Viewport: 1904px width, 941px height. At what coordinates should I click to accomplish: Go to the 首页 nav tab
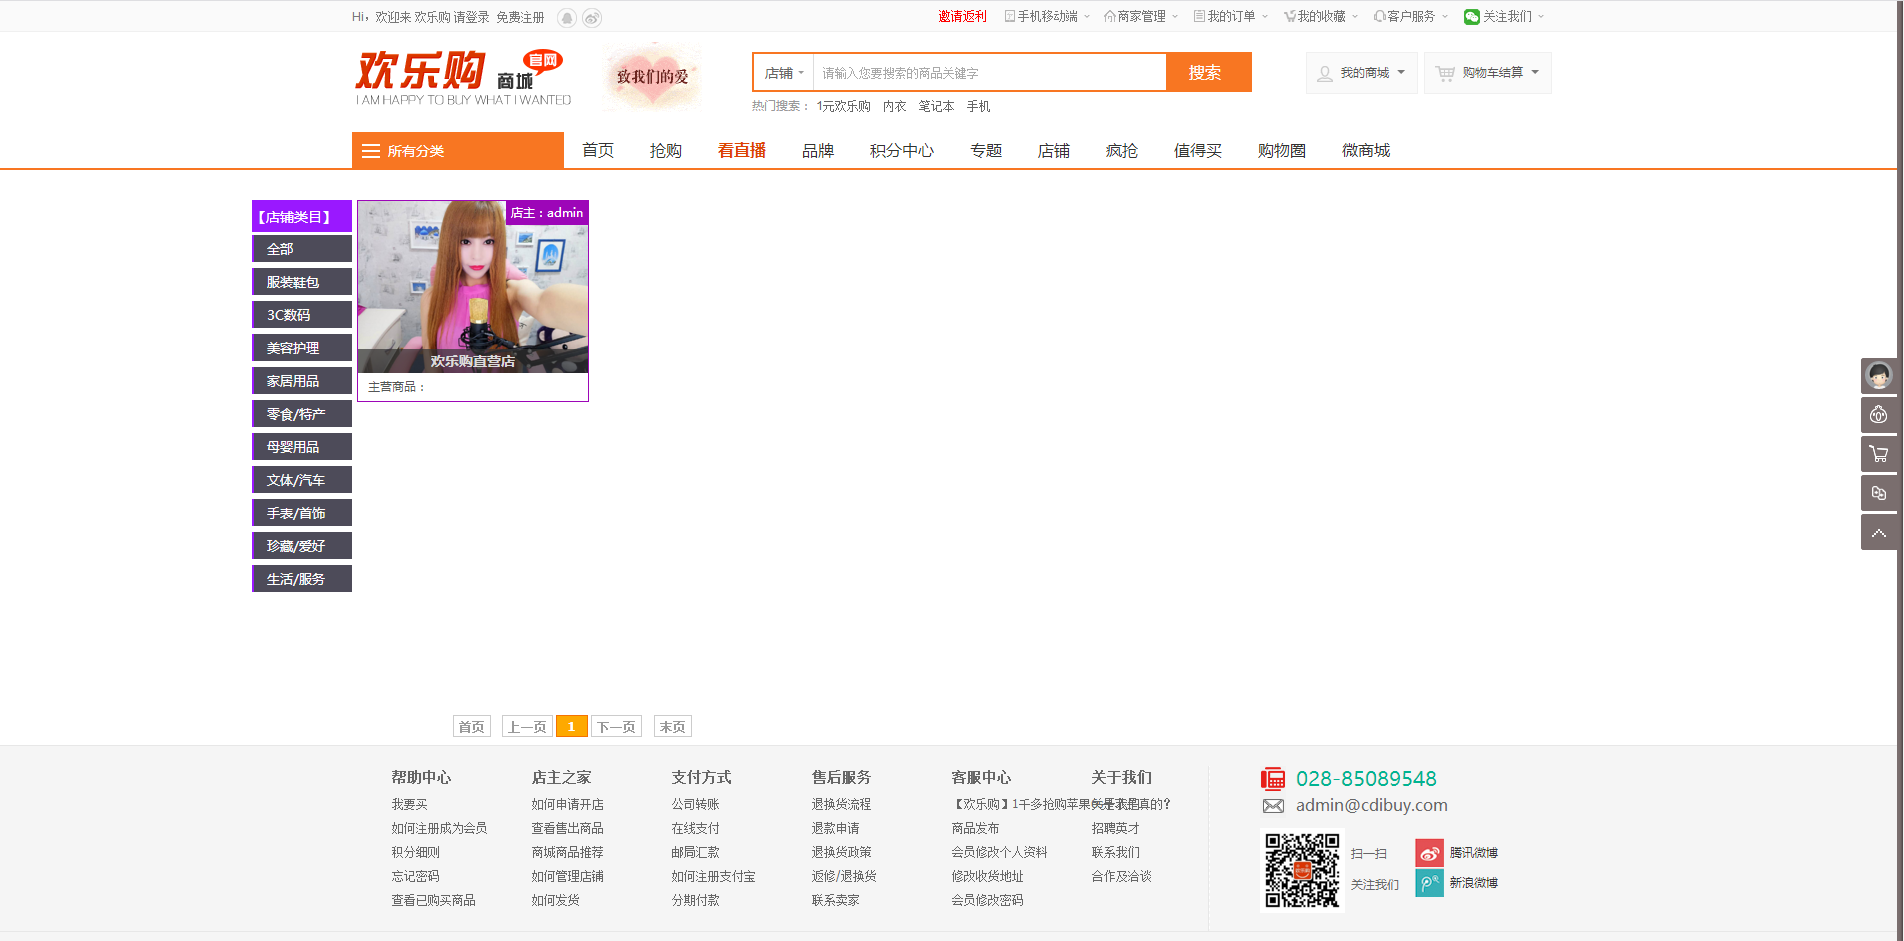[x=598, y=151]
